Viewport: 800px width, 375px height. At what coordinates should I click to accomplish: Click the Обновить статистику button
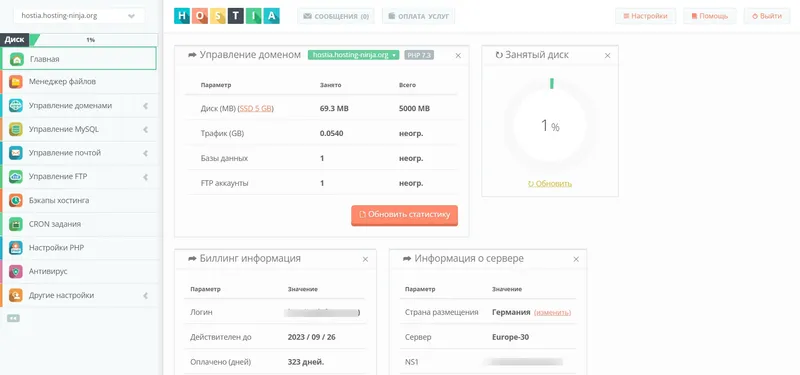pos(405,215)
